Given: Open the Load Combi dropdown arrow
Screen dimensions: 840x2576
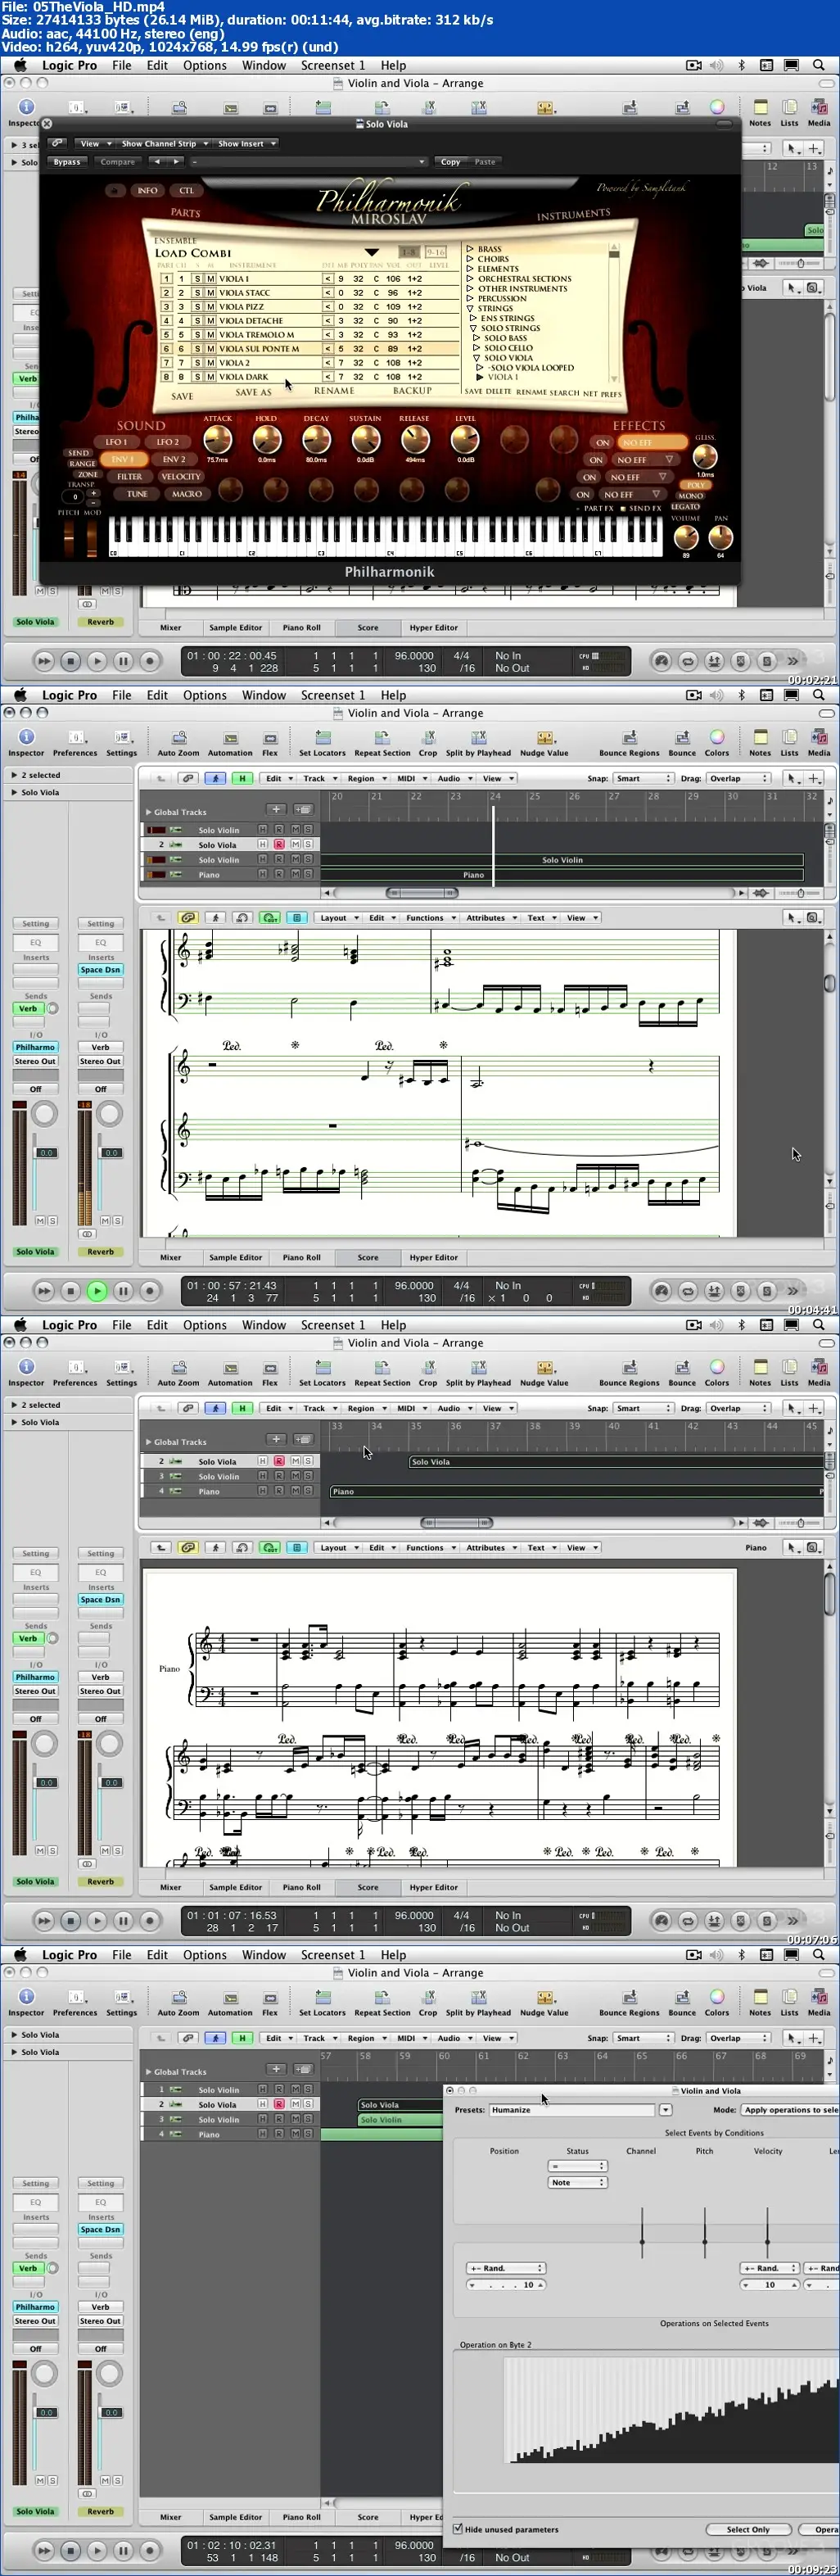Looking at the screenshot, I should click(x=372, y=253).
